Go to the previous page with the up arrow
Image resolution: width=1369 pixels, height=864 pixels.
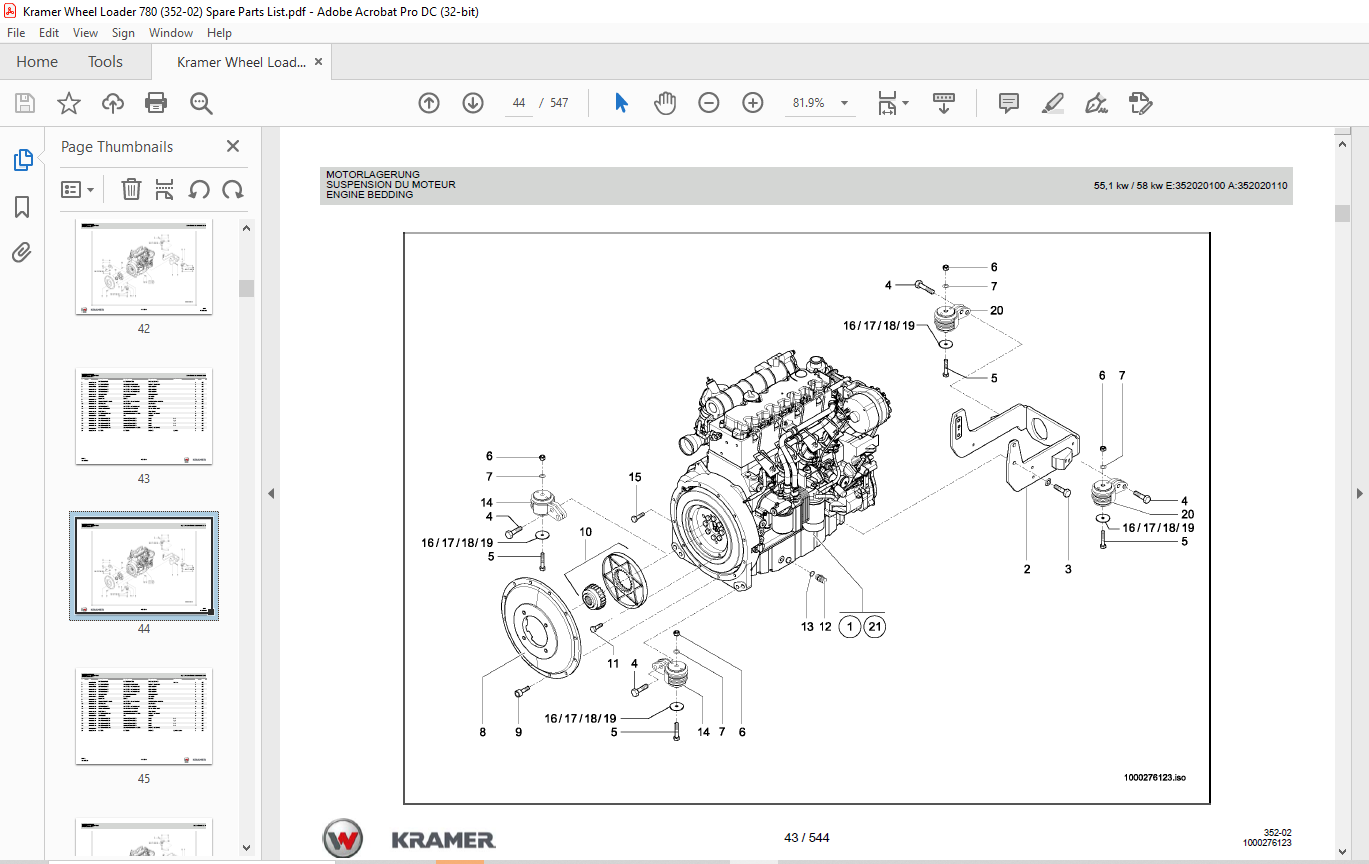(x=429, y=103)
